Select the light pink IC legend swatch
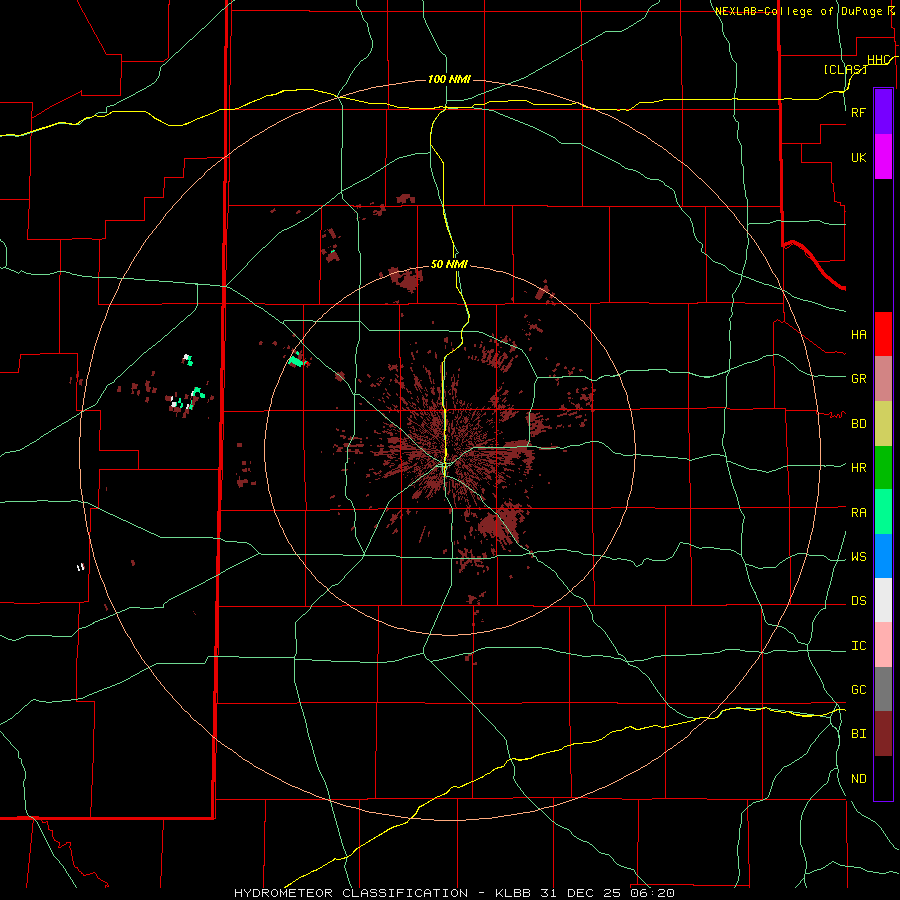Viewport: 900px width, 900px height. tap(883, 645)
